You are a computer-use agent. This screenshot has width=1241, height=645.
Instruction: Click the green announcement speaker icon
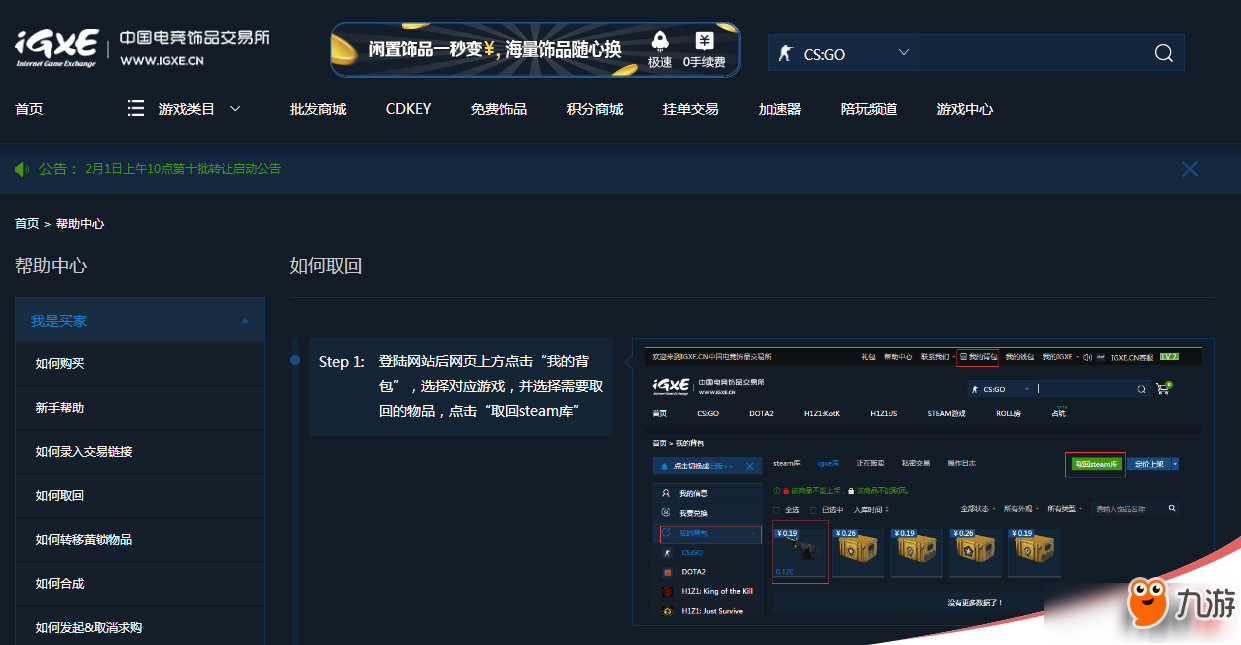click(x=23, y=169)
